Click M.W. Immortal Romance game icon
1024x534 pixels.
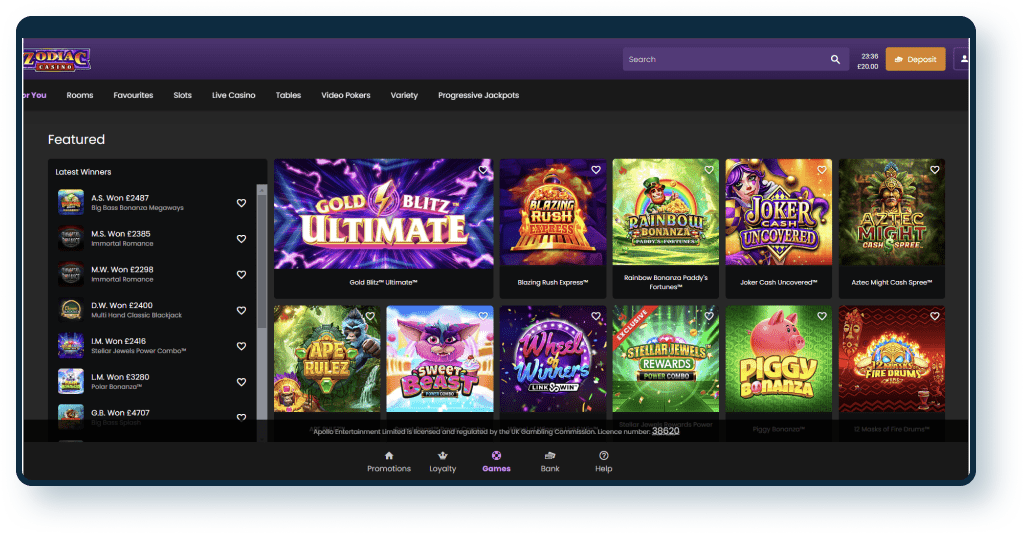click(71, 274)
